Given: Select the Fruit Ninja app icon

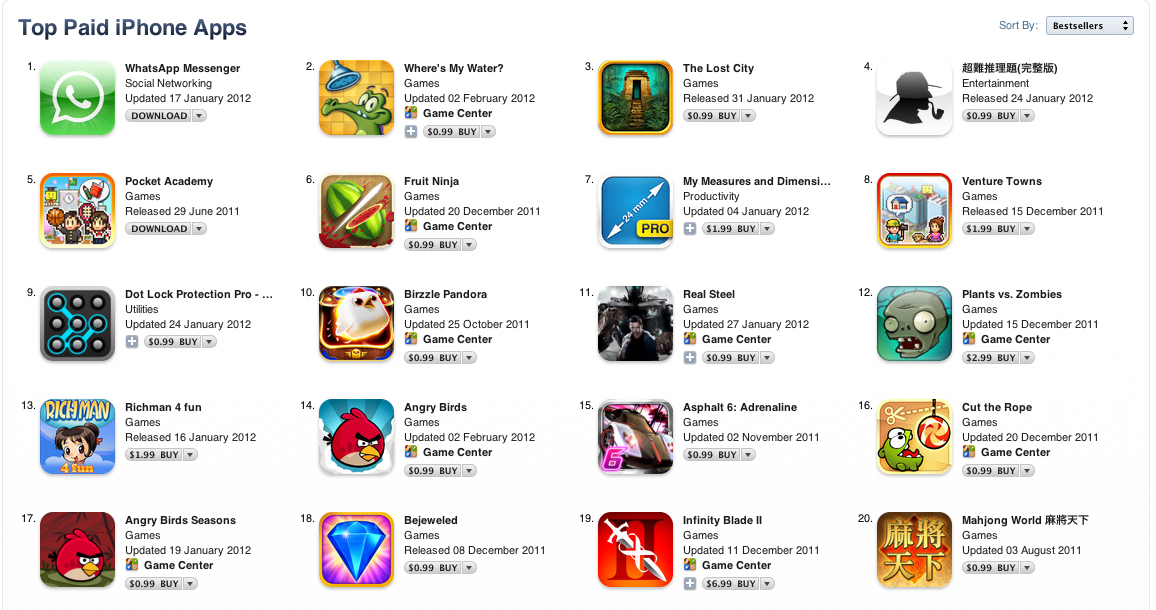Looking at the screenshot, I should click(356, 211).
